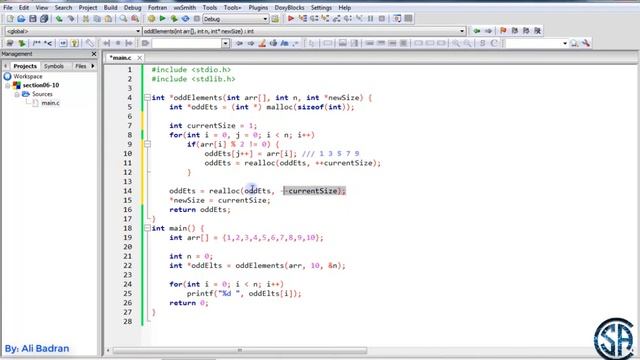Jump back using the green left arrow
This screenshot has width=640, height=360.
coord(477,31)
